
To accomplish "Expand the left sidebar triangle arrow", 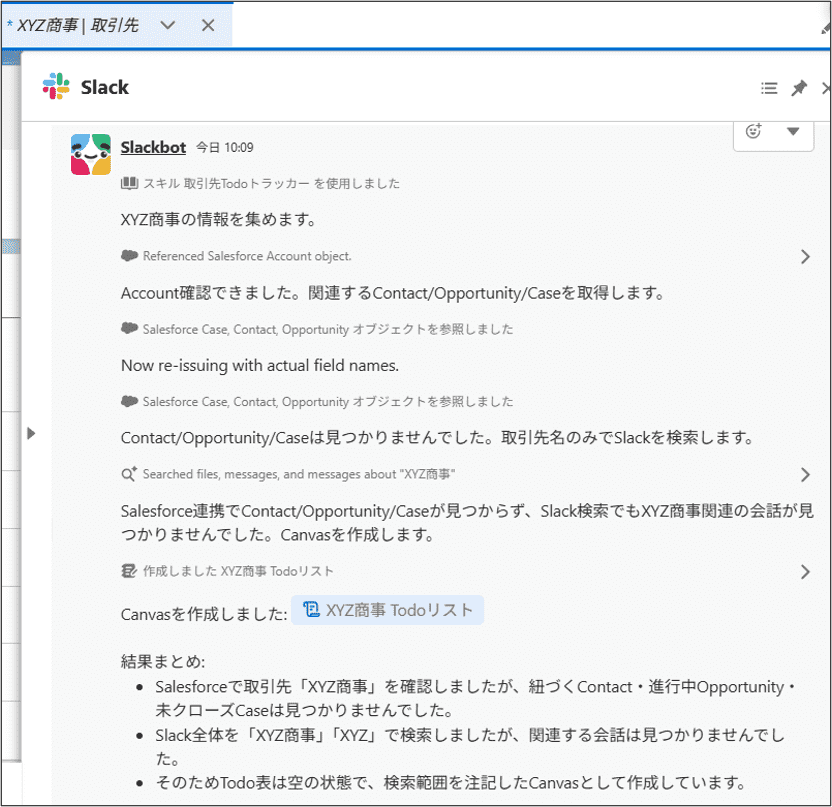I will pos(31,433).
